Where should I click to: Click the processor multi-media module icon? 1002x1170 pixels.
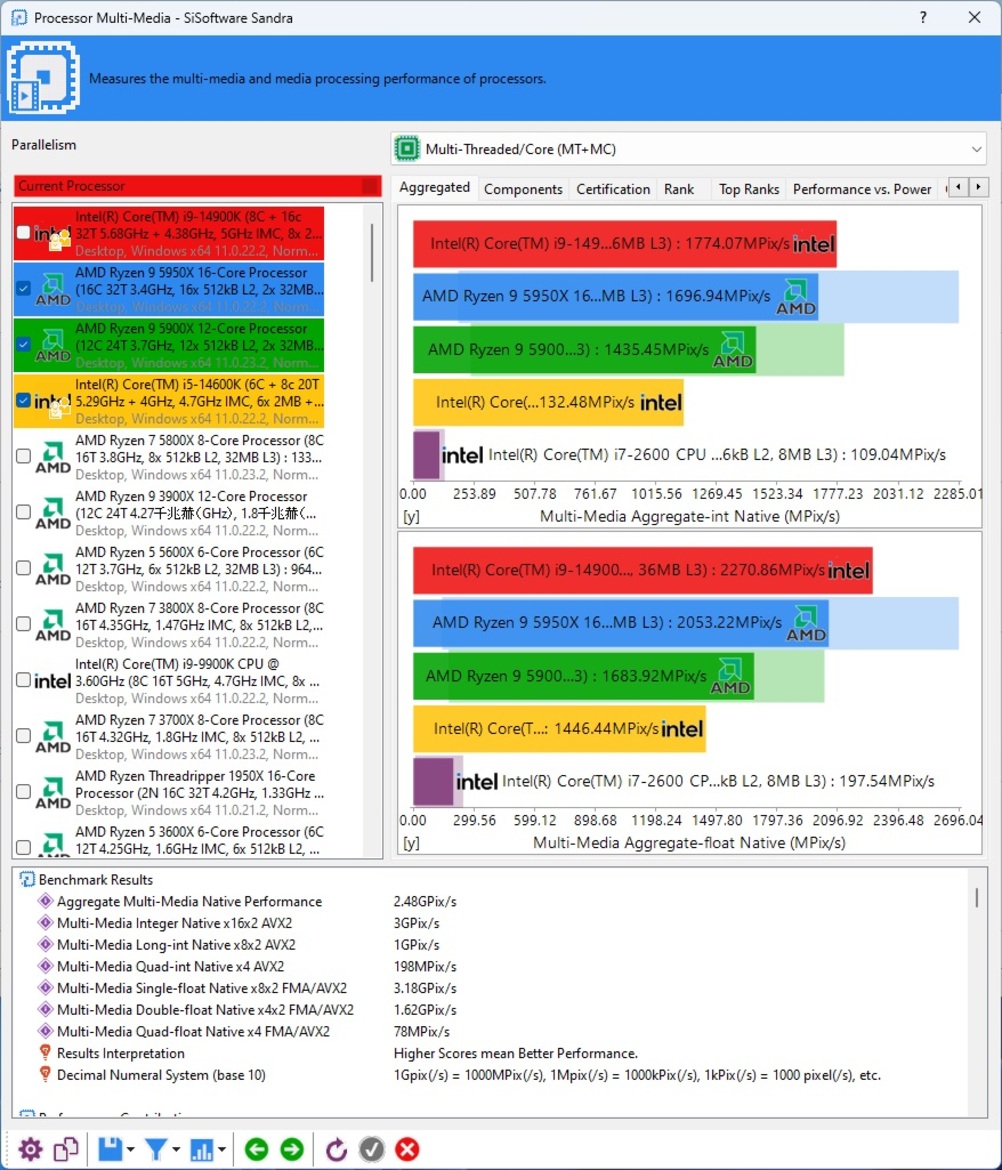click(x=43, y=78)
